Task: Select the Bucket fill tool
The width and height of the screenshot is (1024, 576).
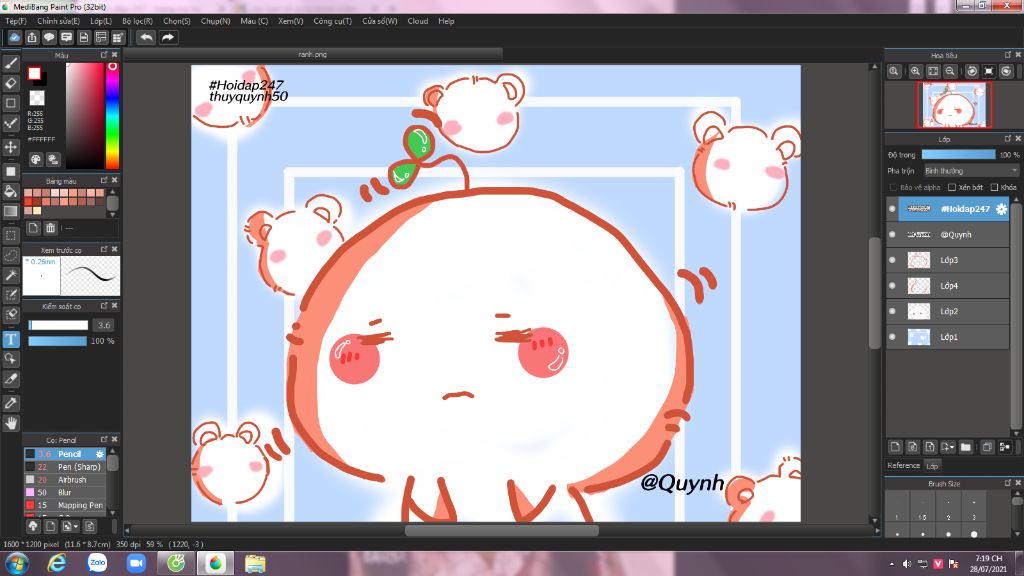Action: pos(10,191)
